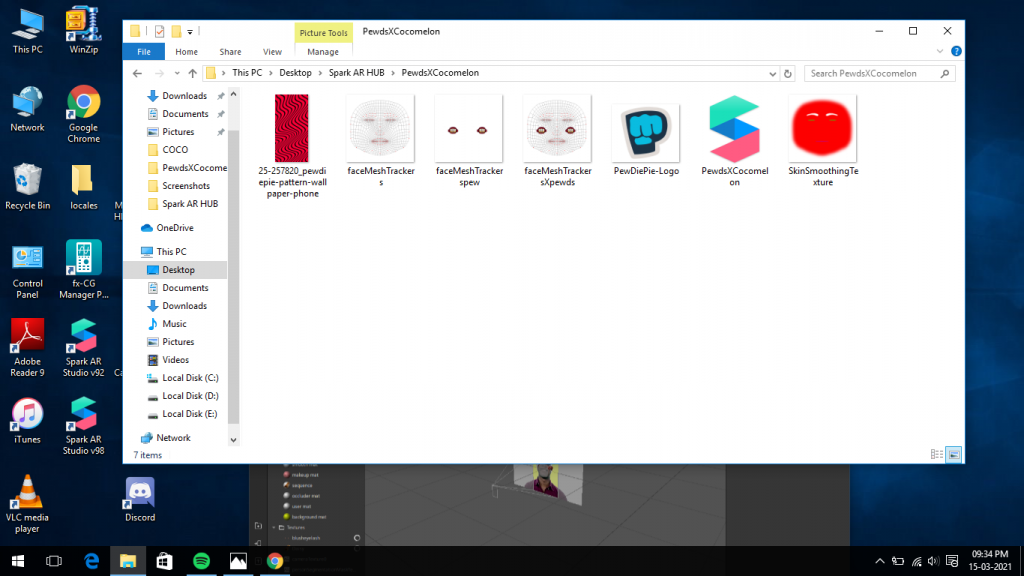Open recent locations dropdown arrow
The height and width of the screenshot is (576, 1024).
(x=177, y=73)
